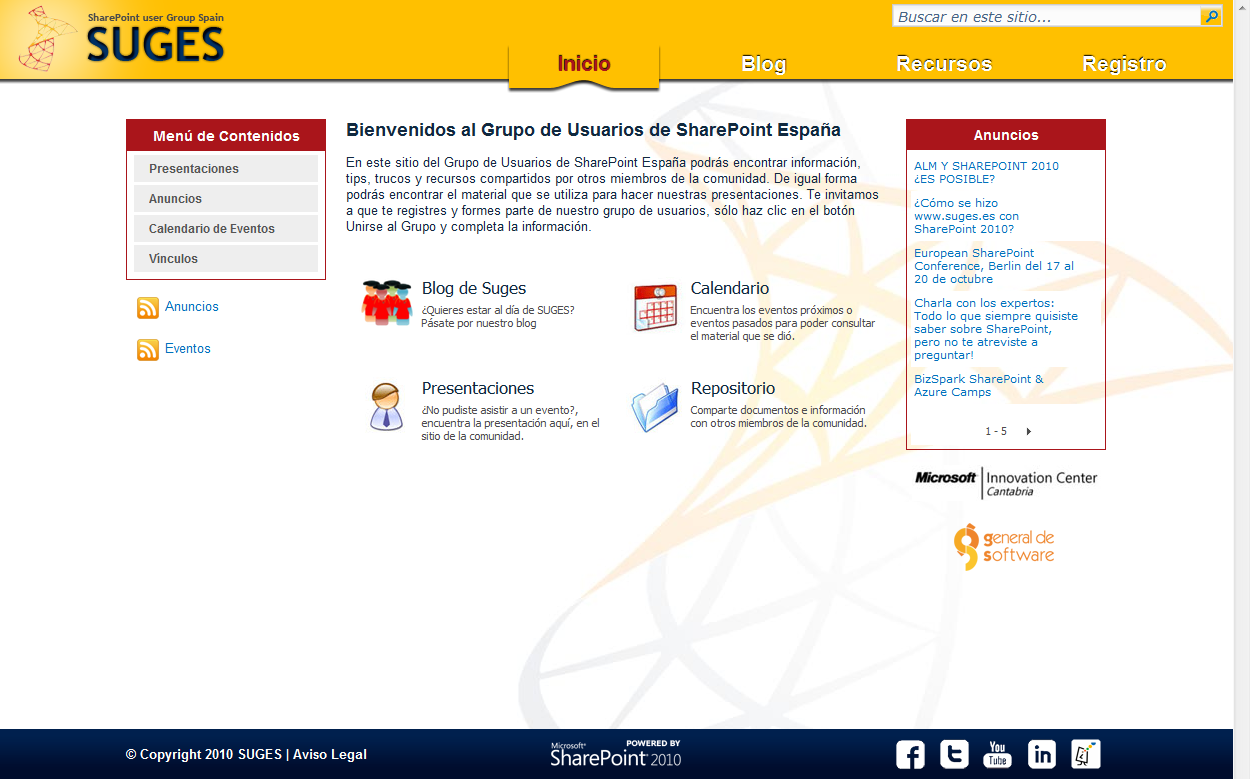Click the search magnifier icon

click(x=1210, y=17)
